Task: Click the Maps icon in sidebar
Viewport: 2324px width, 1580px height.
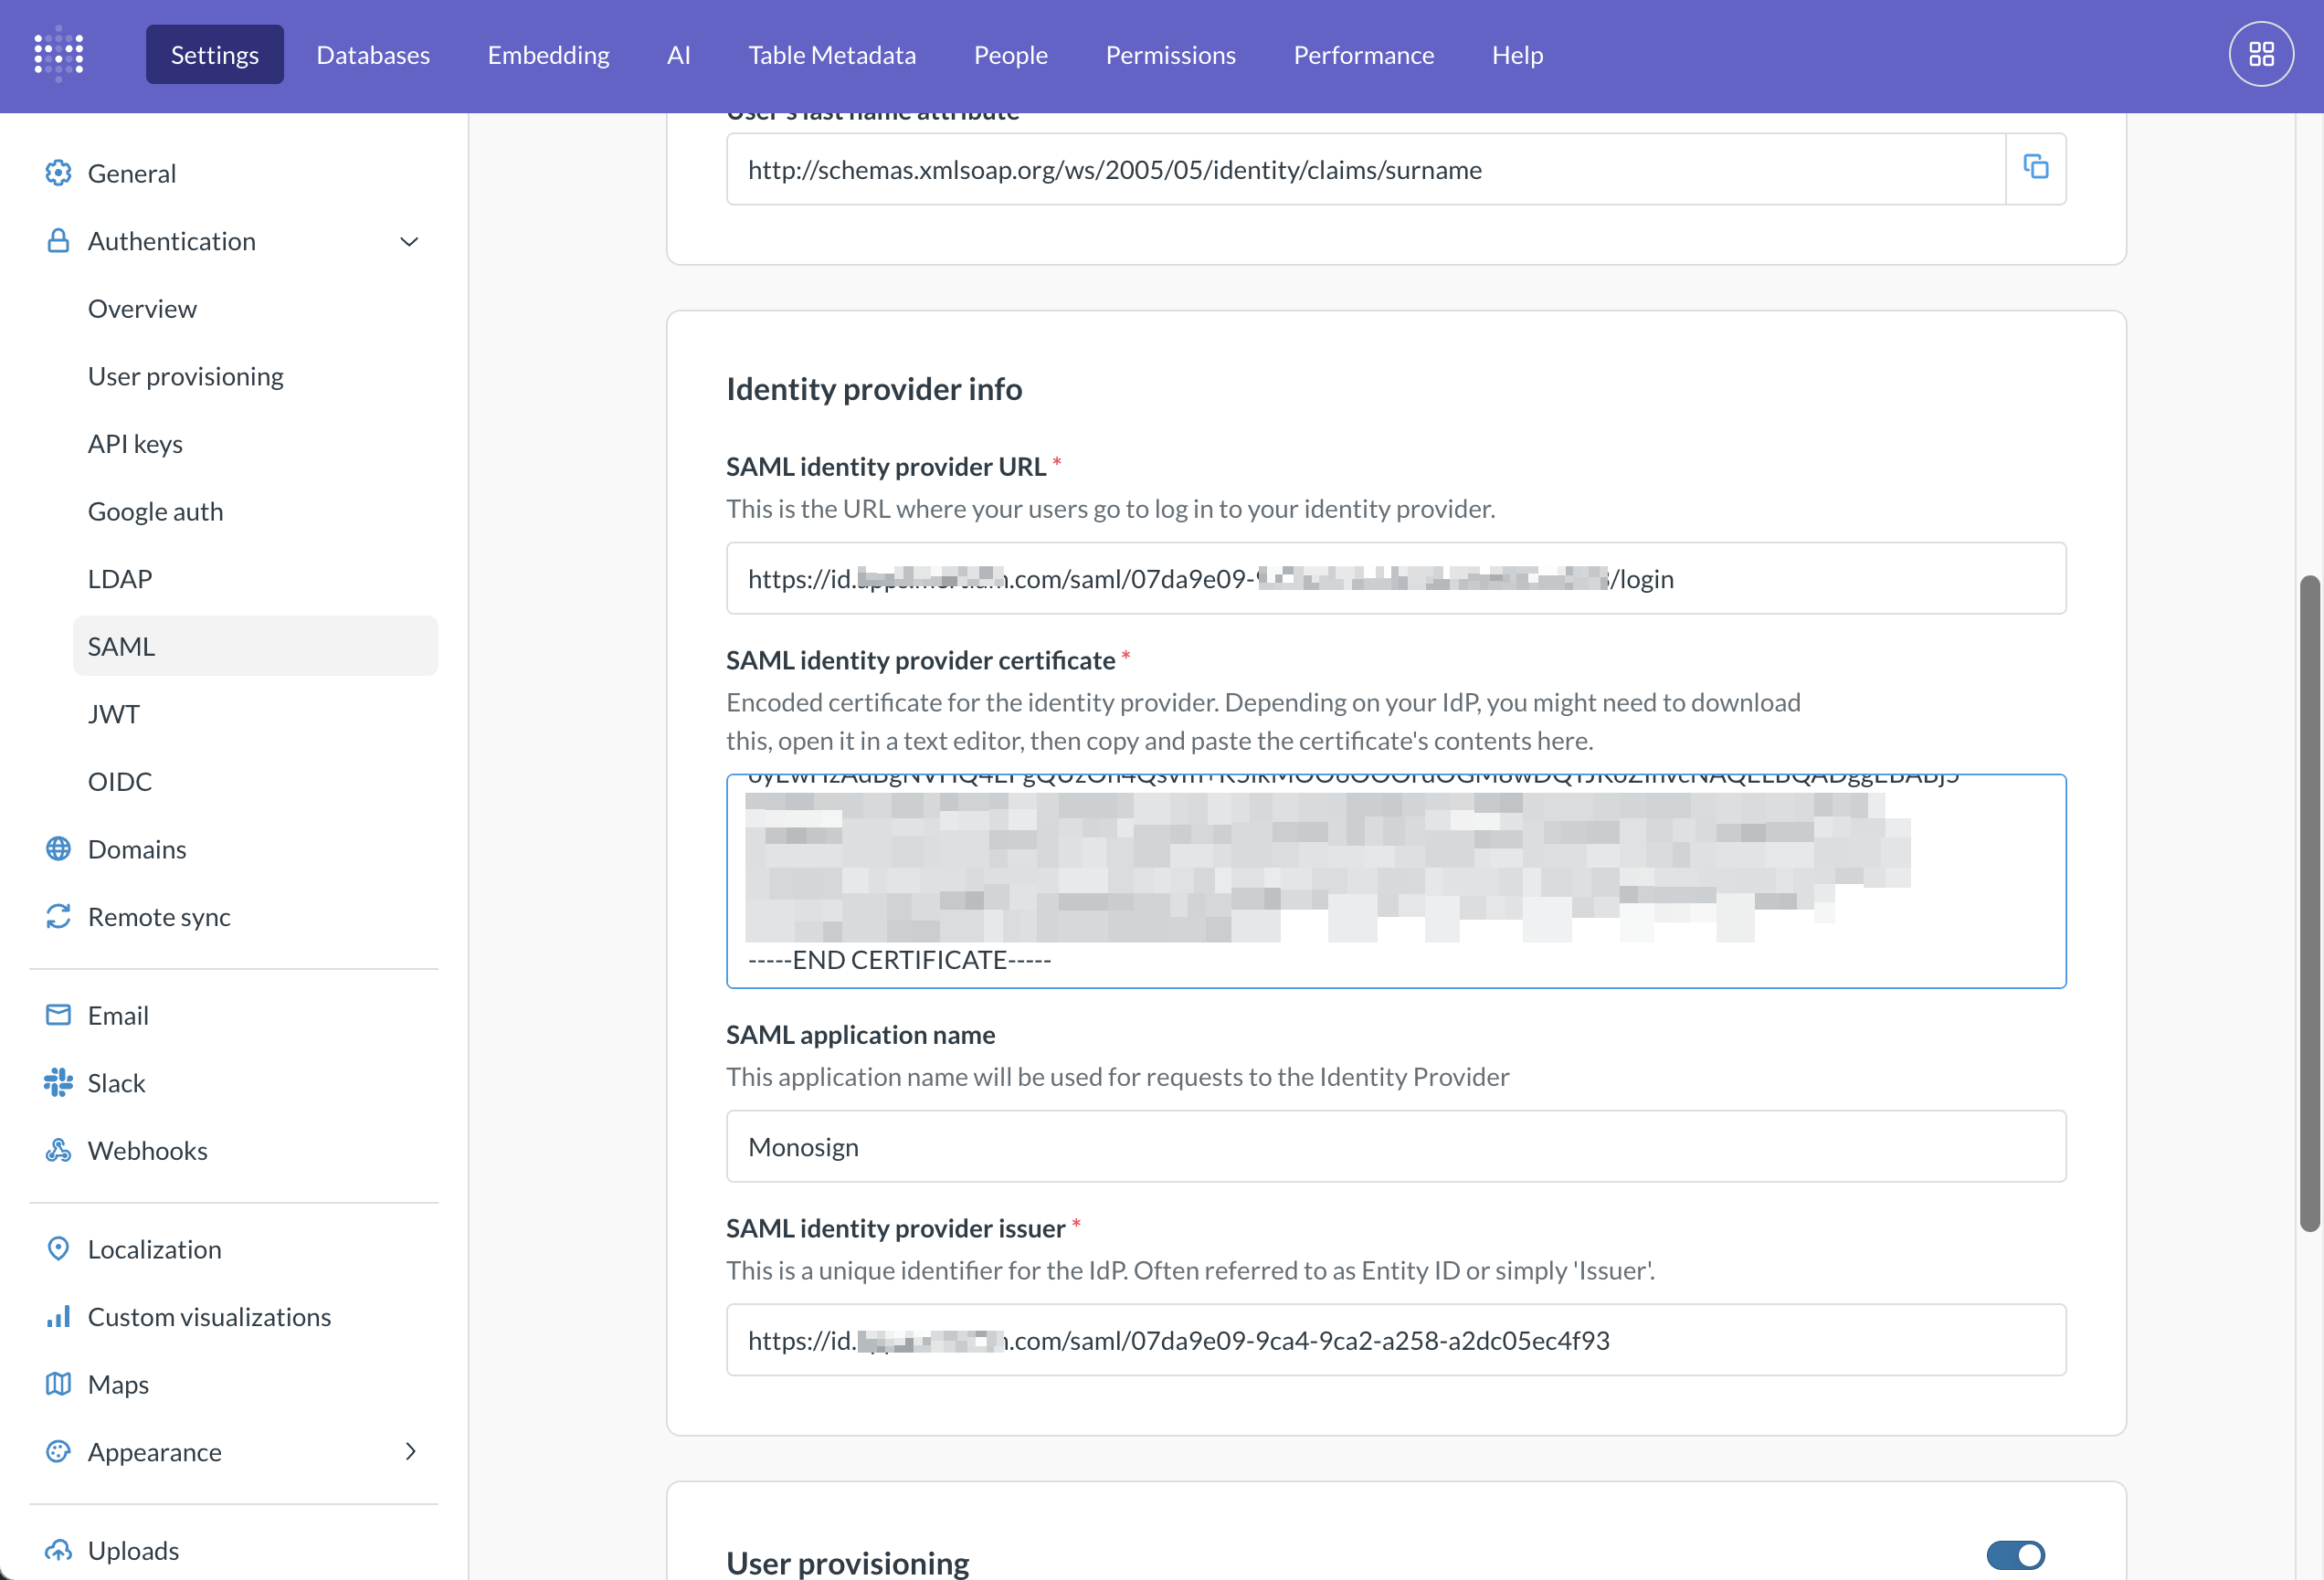Action: tap(58, 1384)
